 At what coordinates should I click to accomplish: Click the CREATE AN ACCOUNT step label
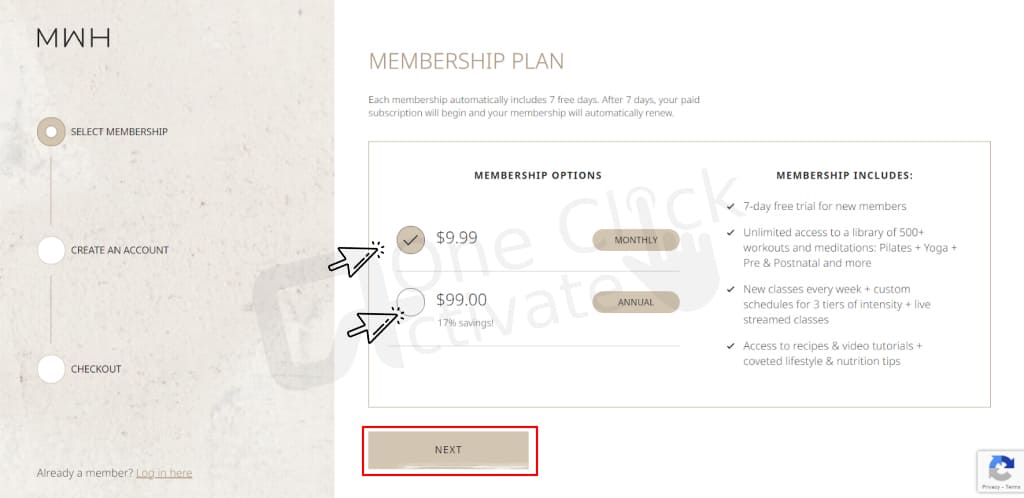tap(120, 250)
